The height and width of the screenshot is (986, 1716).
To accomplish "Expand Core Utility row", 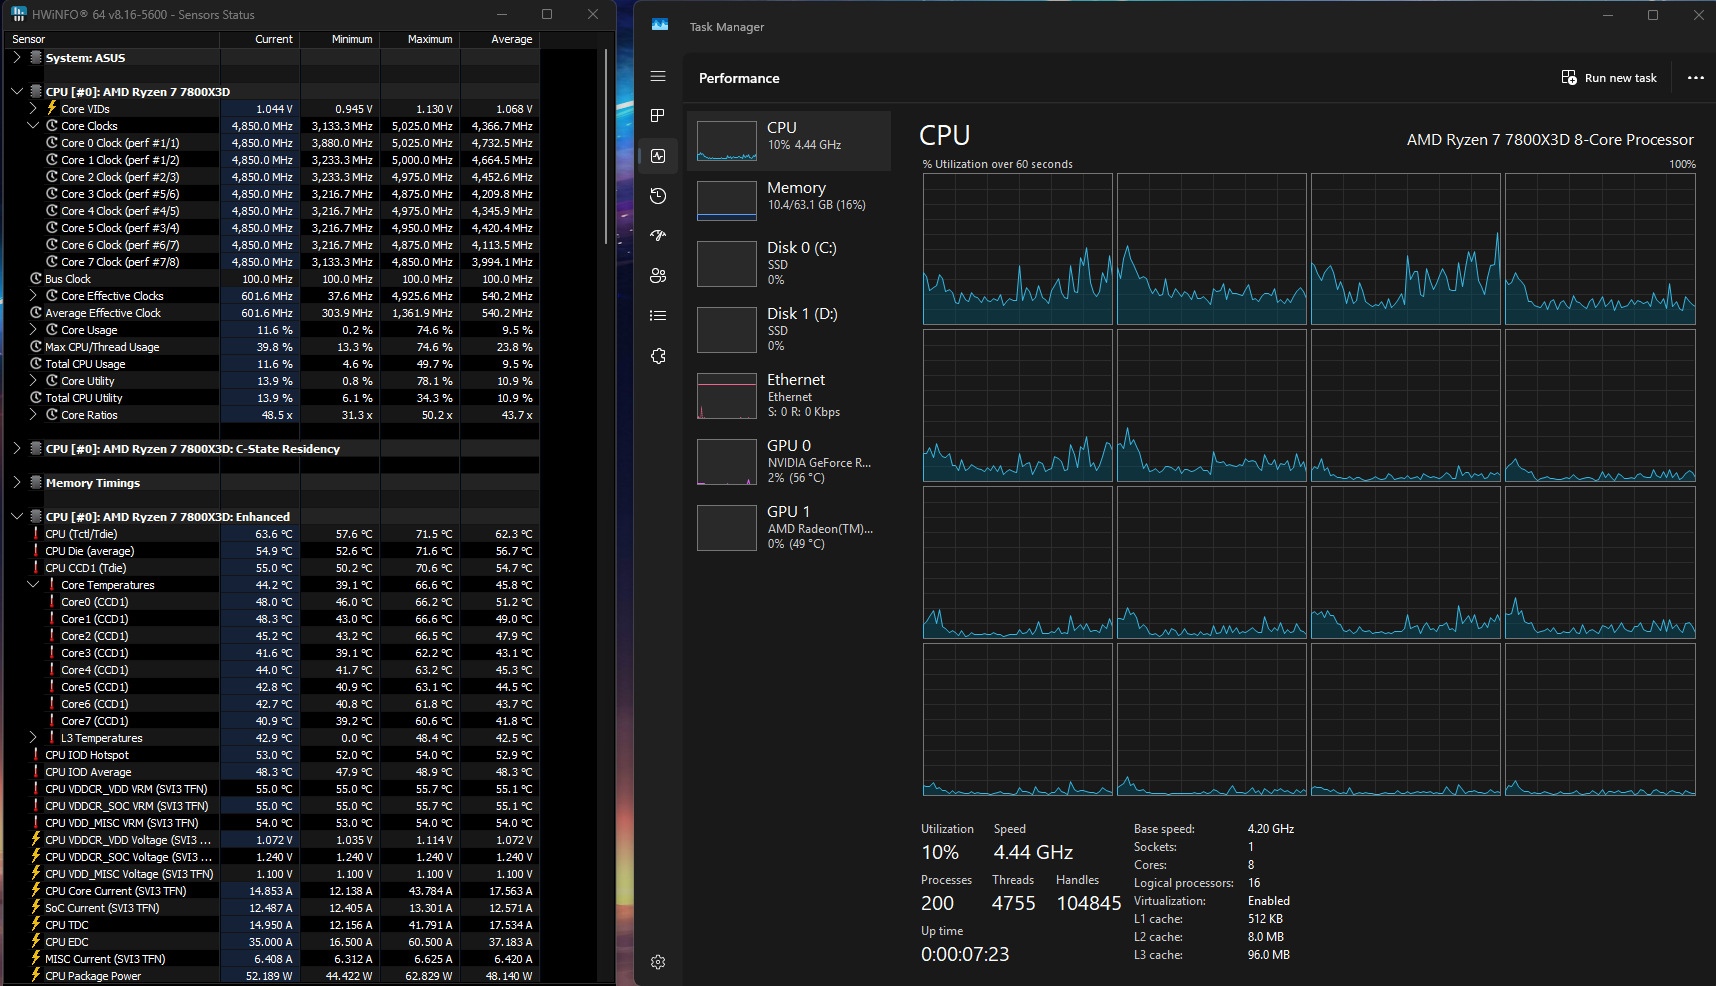I will click(33, 381).
